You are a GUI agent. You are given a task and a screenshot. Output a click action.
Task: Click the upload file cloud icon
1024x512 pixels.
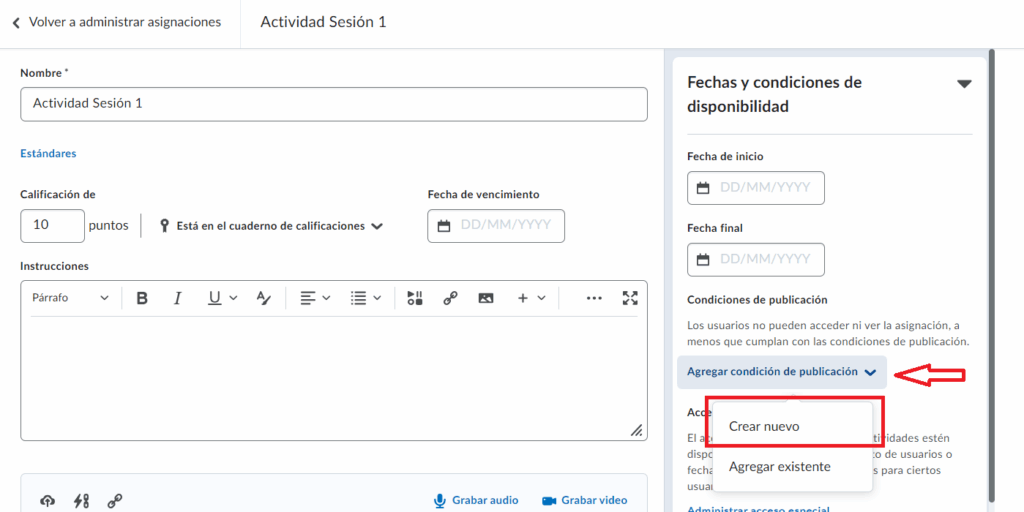point(47,501)
